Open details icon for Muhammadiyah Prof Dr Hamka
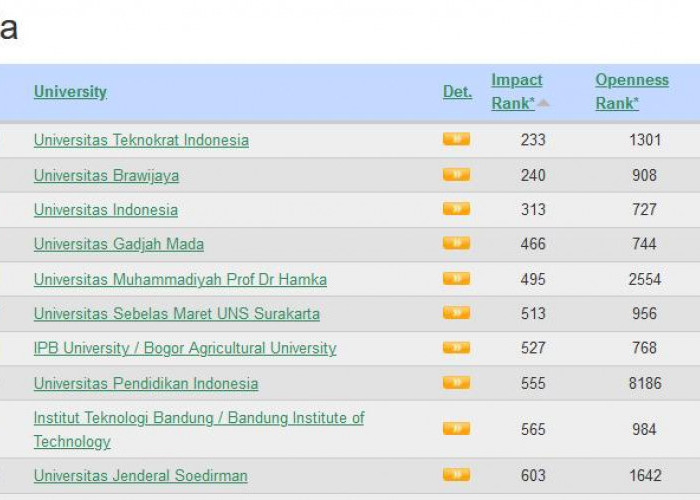The image size is (700, 500). (x=456, y=279)
